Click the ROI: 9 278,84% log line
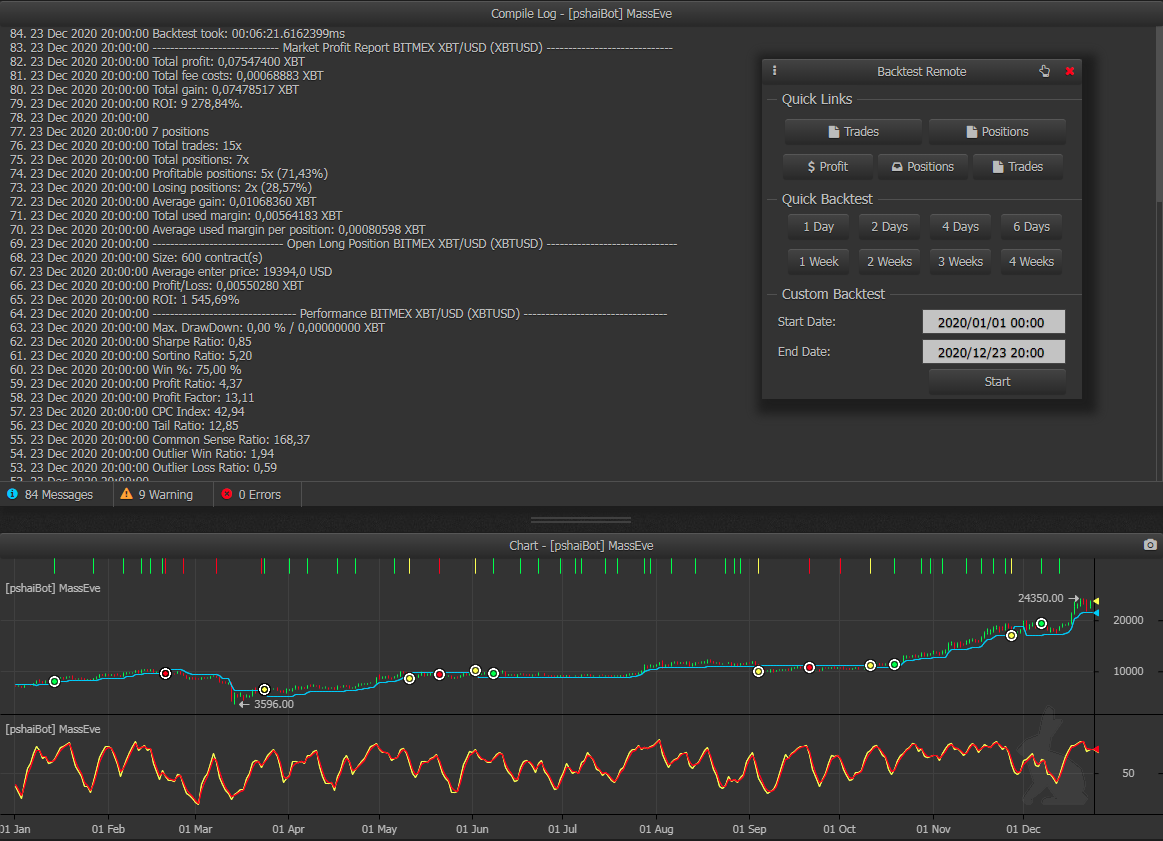Image resolution: width=1163 pixels, height=841 pixels. click(126, 104)
